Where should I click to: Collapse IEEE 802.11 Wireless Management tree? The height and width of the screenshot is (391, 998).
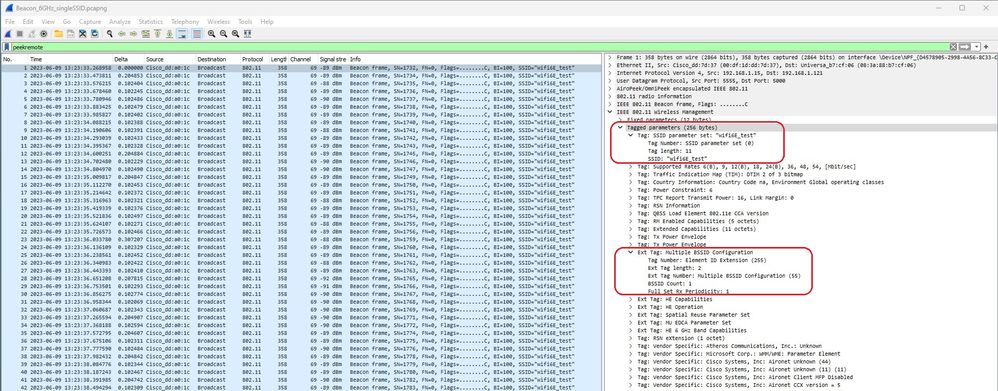point(610,112)
